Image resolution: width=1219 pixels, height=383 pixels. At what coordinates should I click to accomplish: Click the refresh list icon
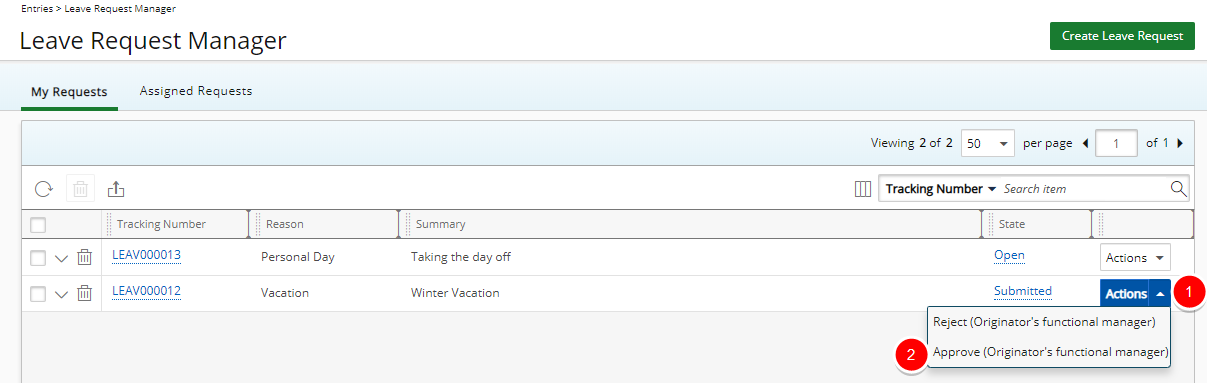click(43, 189)
